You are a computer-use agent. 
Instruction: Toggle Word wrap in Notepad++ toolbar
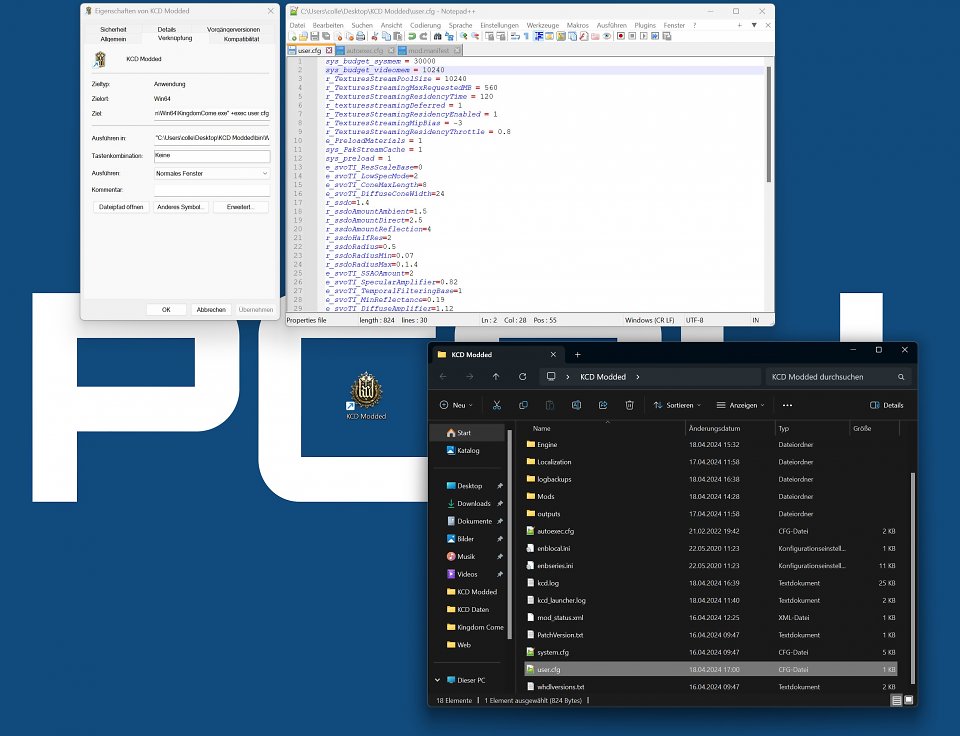point(515,36)
